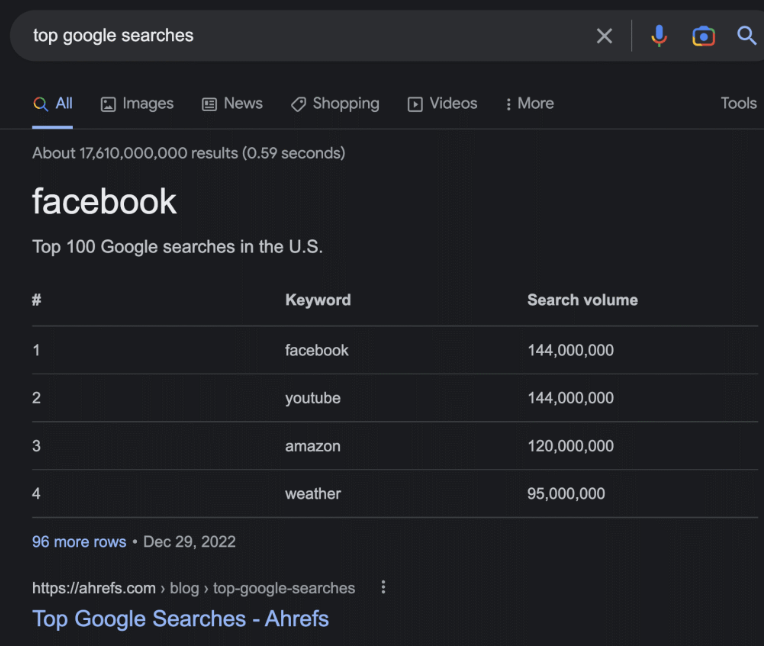Start voice search with microphone icon

[659, 36]
